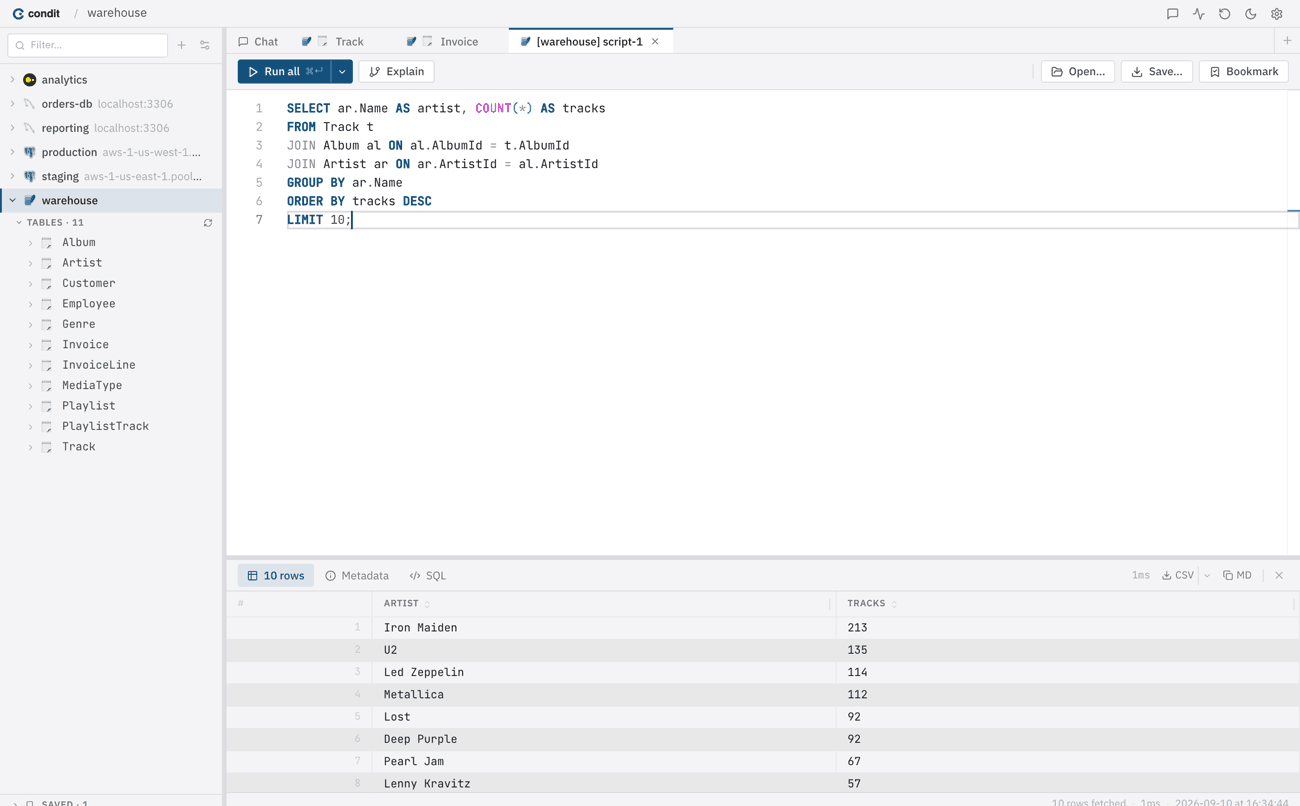
Task: Open Run all dropdown arrow
Action: (342, 72)
